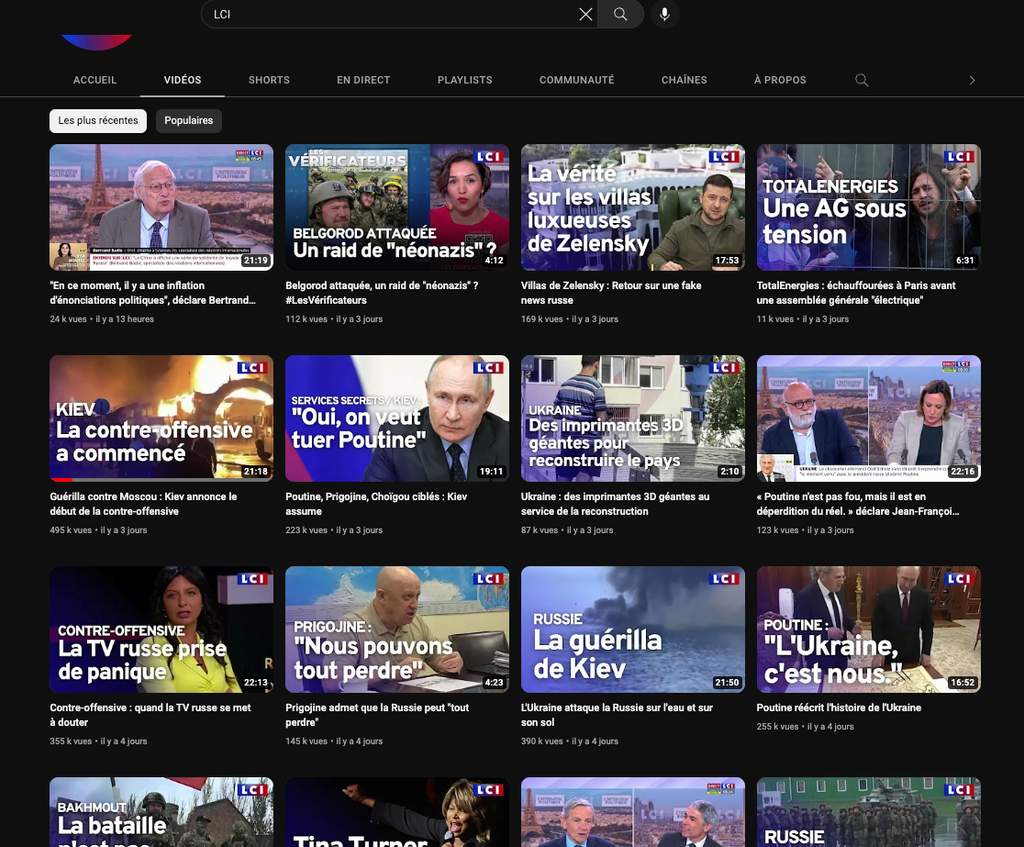Viewport: 1024px width, 847px height.
Task: Open the Playlists tab
Action: coord(465,80)
